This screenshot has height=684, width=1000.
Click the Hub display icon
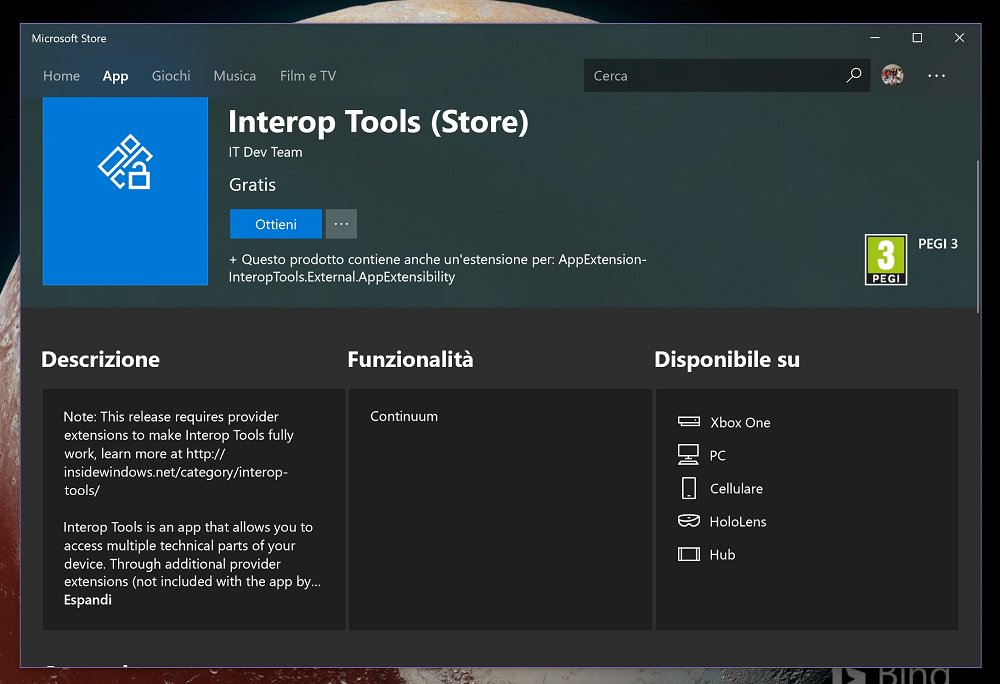point(688,554)
